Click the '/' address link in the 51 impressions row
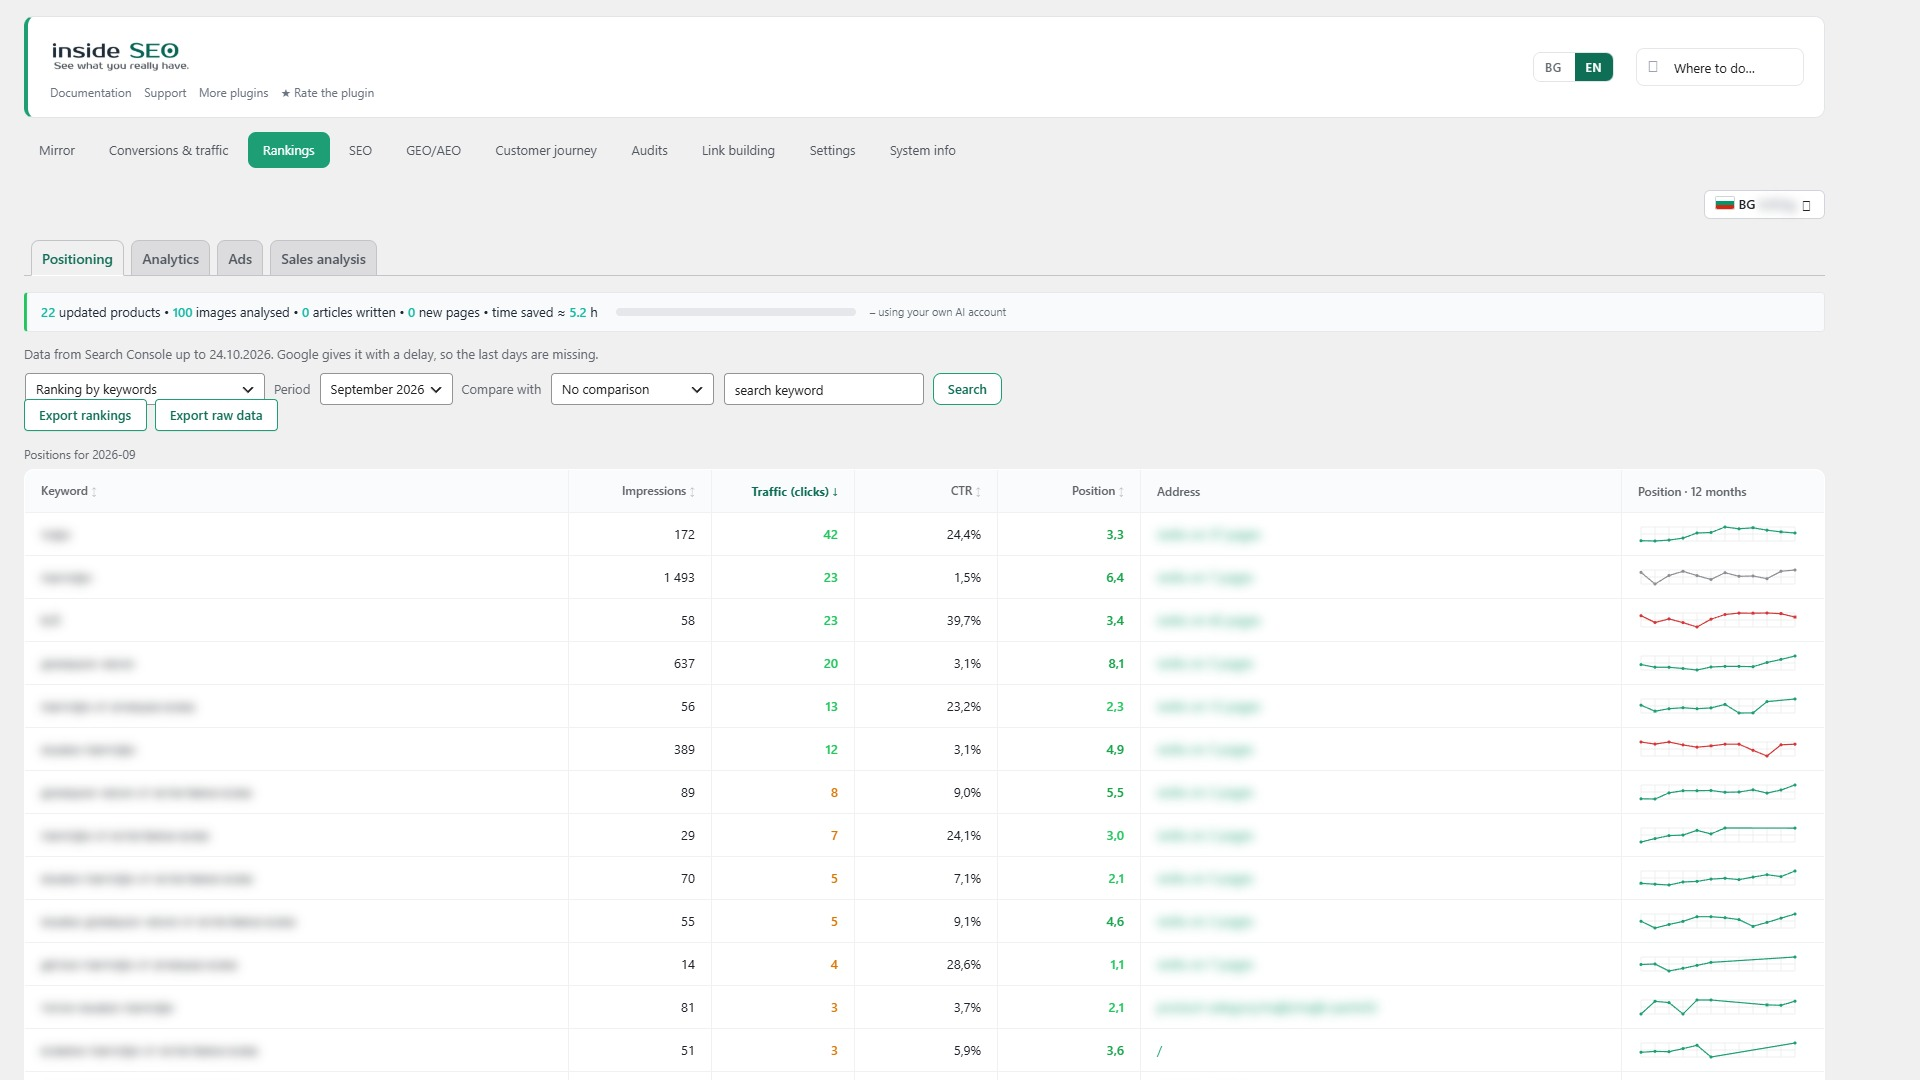Image resolution: width=1920 pixels, height=1080 pixels. point(1159,1051)
